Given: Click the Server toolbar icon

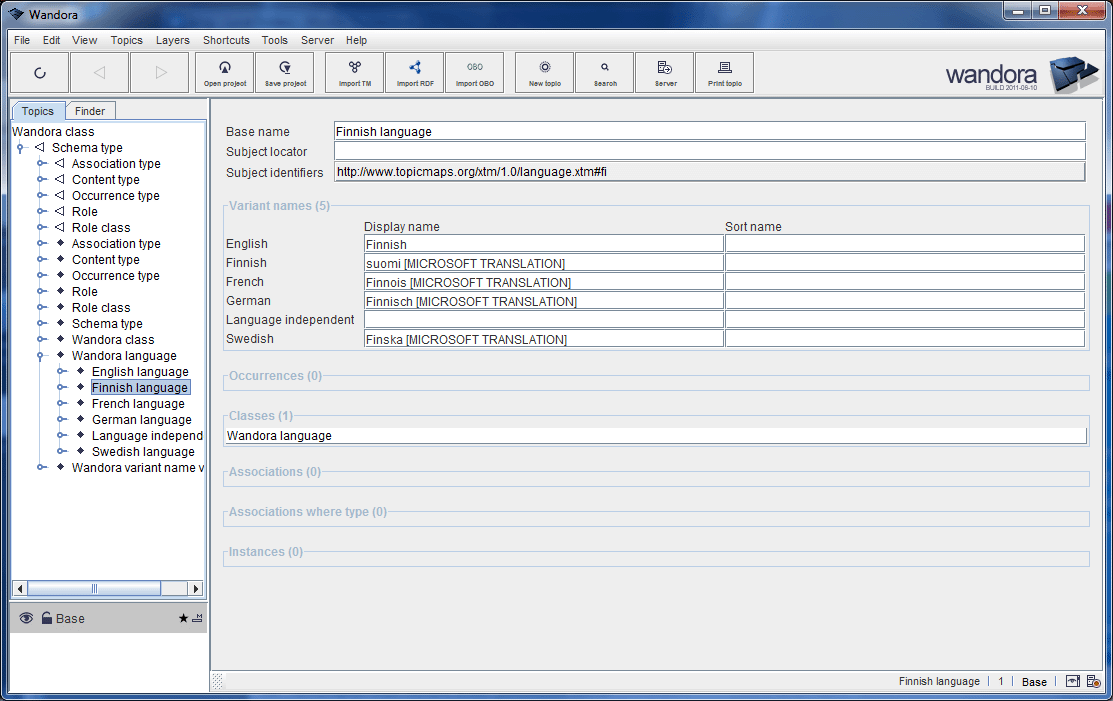Looking at the screenshot, I should point(664,72).
